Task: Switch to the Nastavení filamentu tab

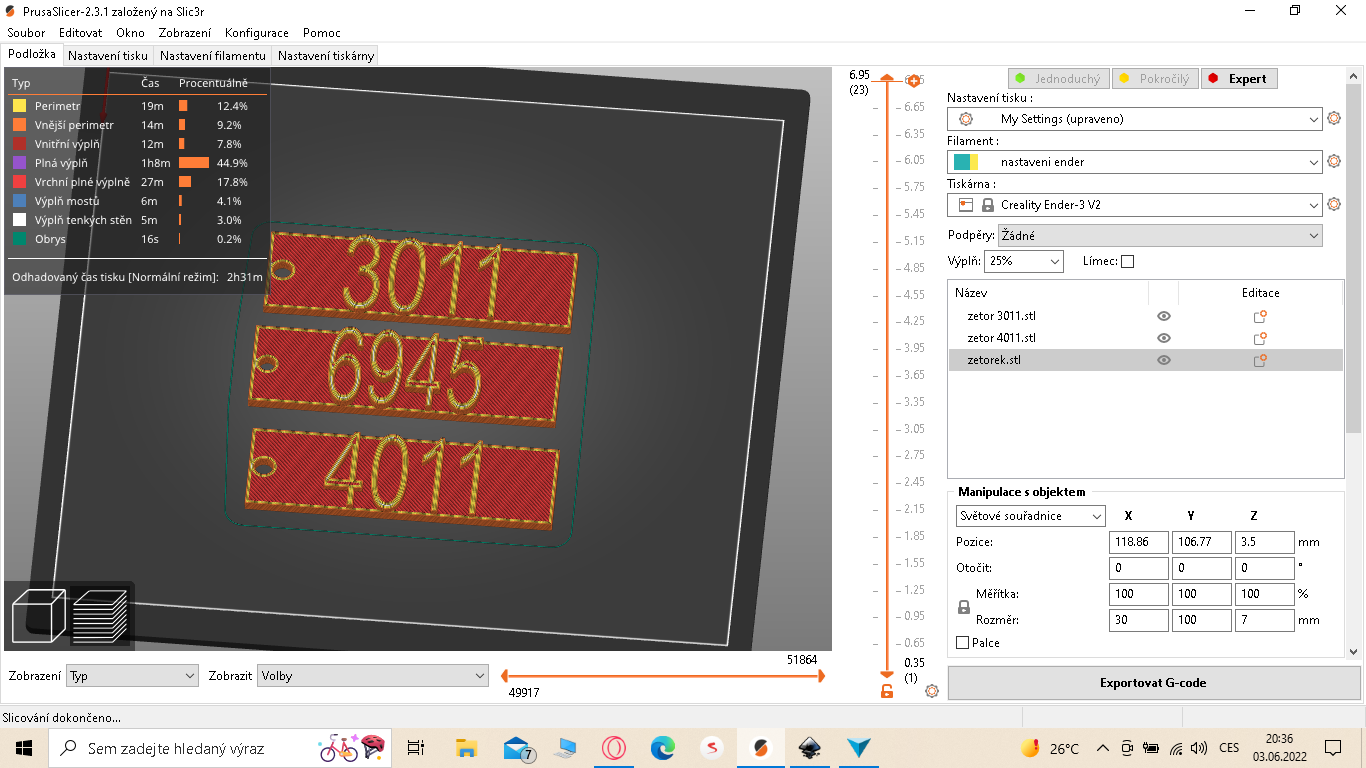Action: tap(213, 56)
